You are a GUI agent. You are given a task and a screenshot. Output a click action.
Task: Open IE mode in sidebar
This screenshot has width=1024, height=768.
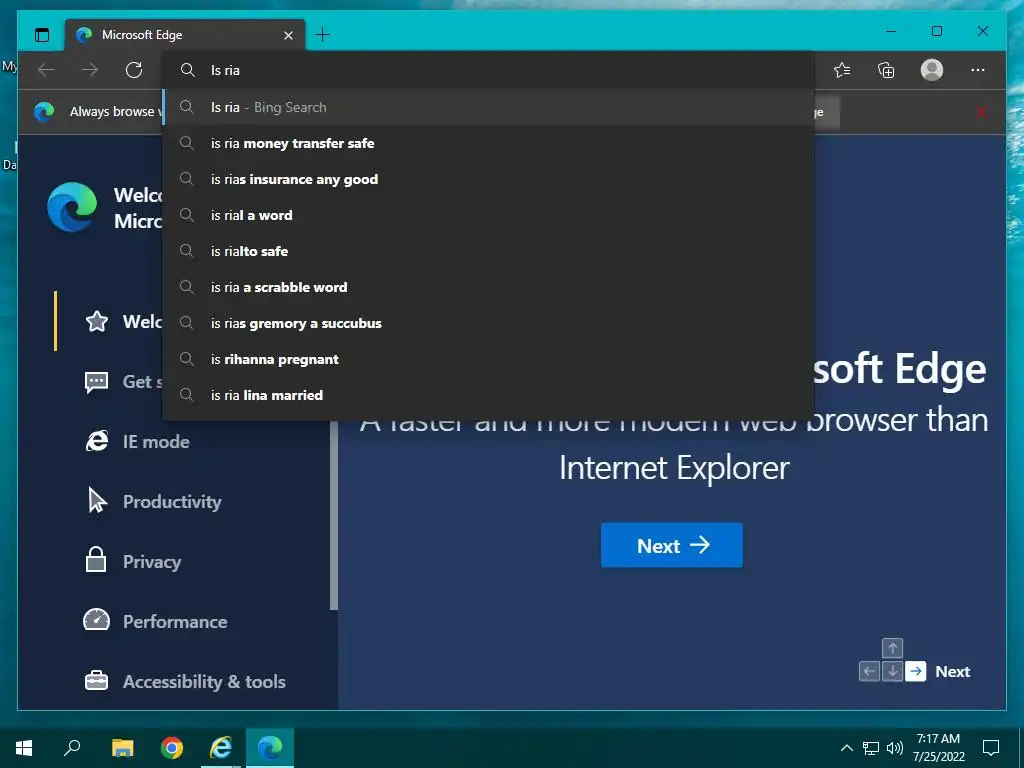pyautogui.click(x=137, y=441)
